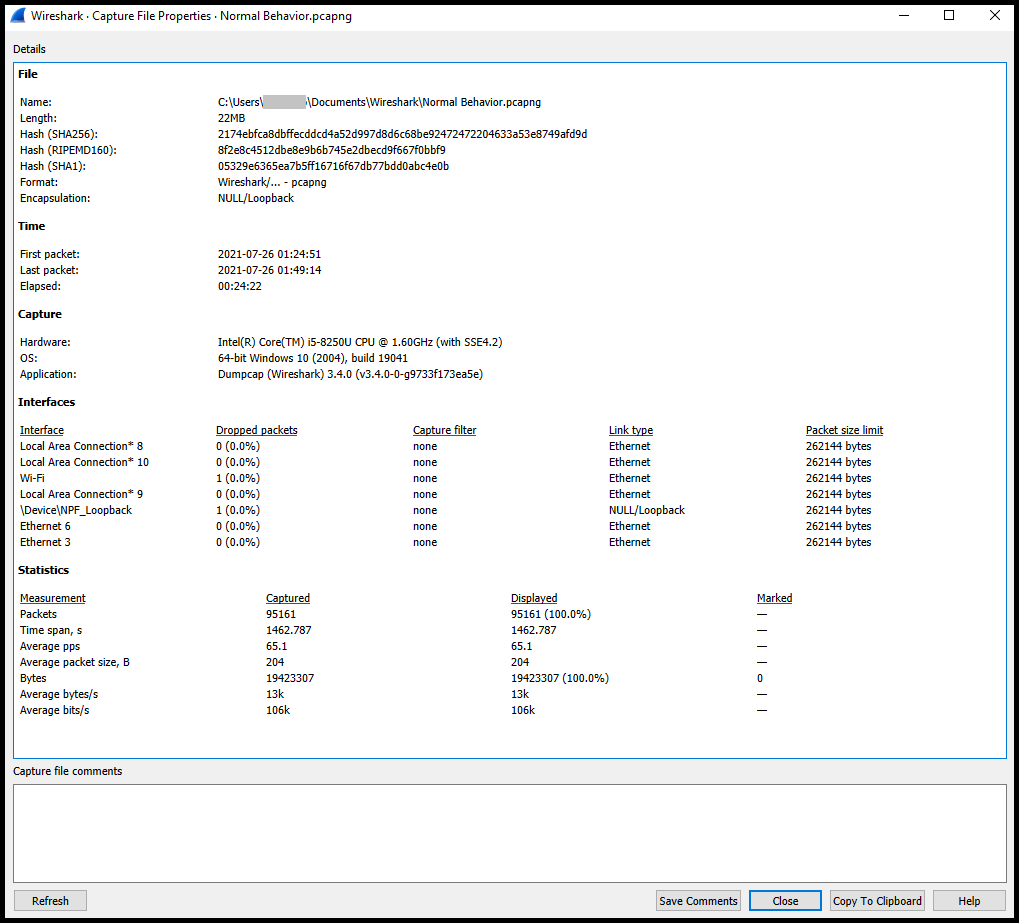
Task: Click the Wireshark fin icon in title bar
Action: (x=18, y=15)
